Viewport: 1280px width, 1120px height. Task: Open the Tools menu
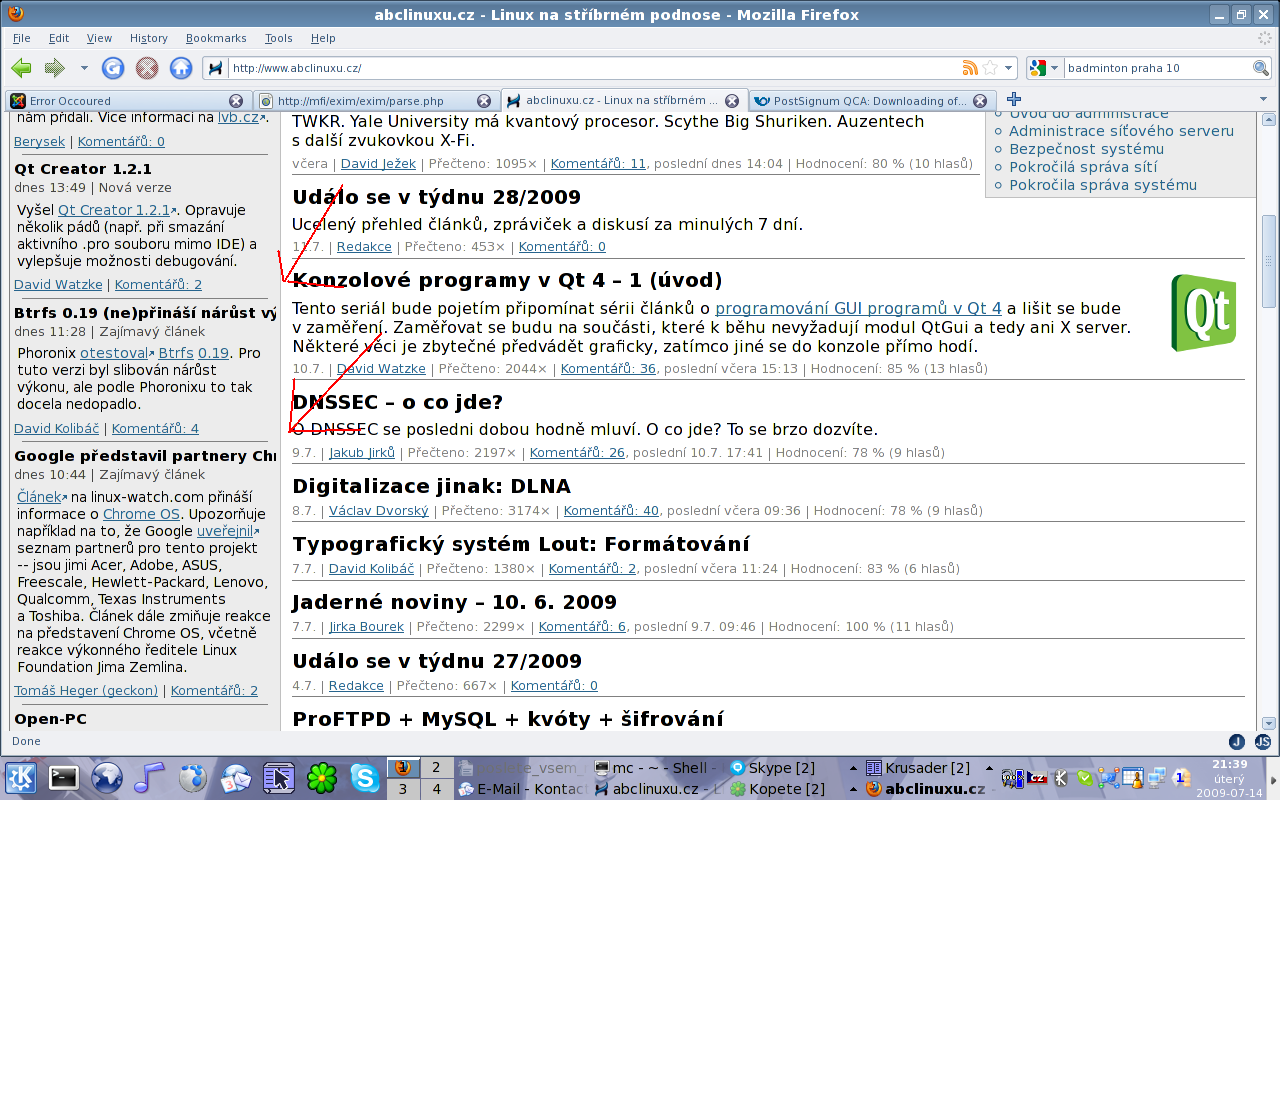click(x=279, y=38)
